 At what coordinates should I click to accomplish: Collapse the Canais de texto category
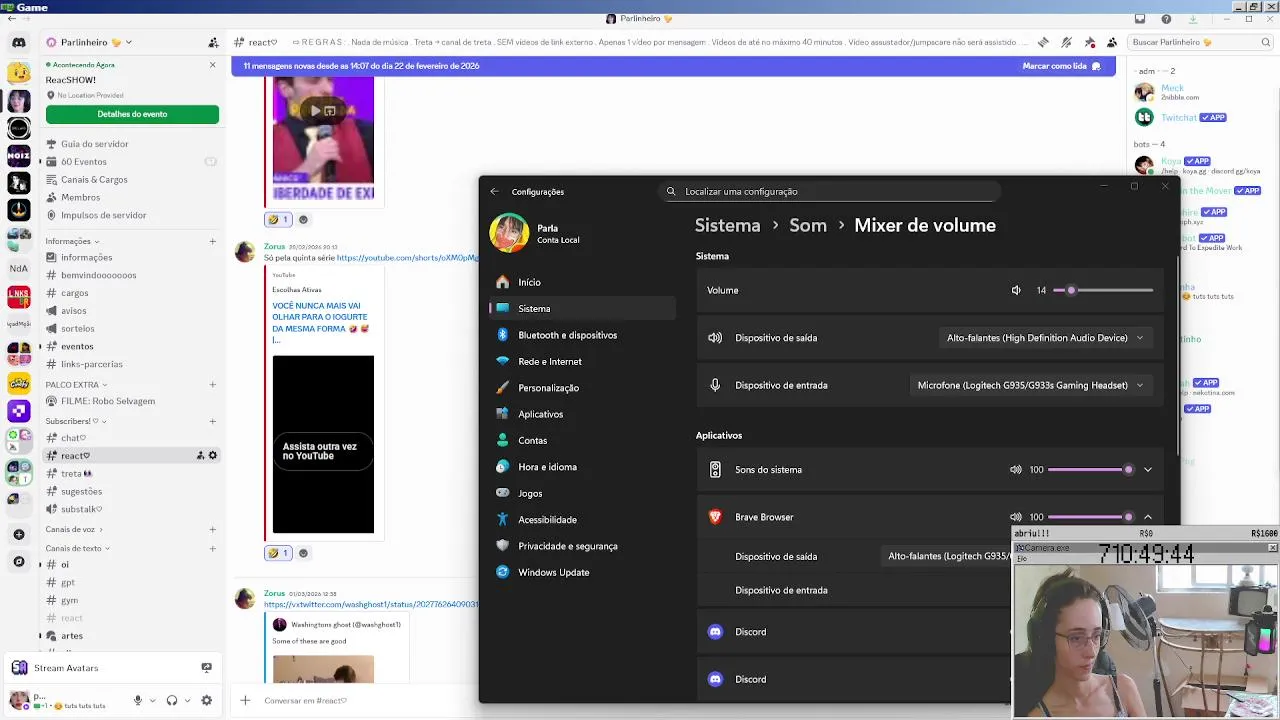pyautogui.click(x=78, y=548)
